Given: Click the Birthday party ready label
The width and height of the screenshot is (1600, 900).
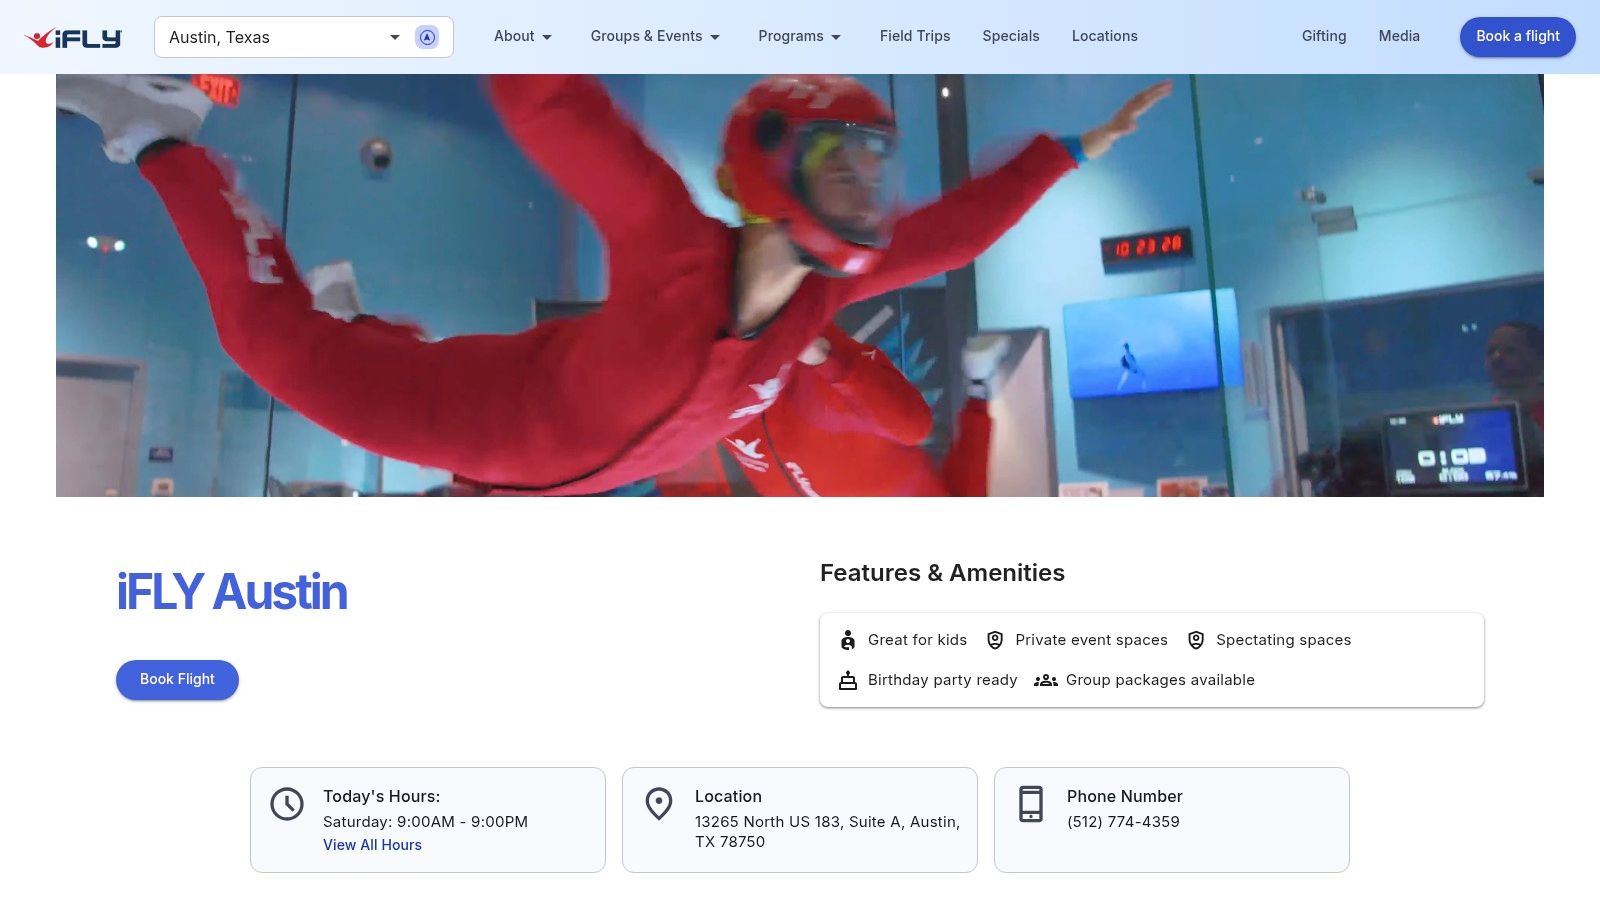Looking at the screenshot, I should [x=942, y=680].
